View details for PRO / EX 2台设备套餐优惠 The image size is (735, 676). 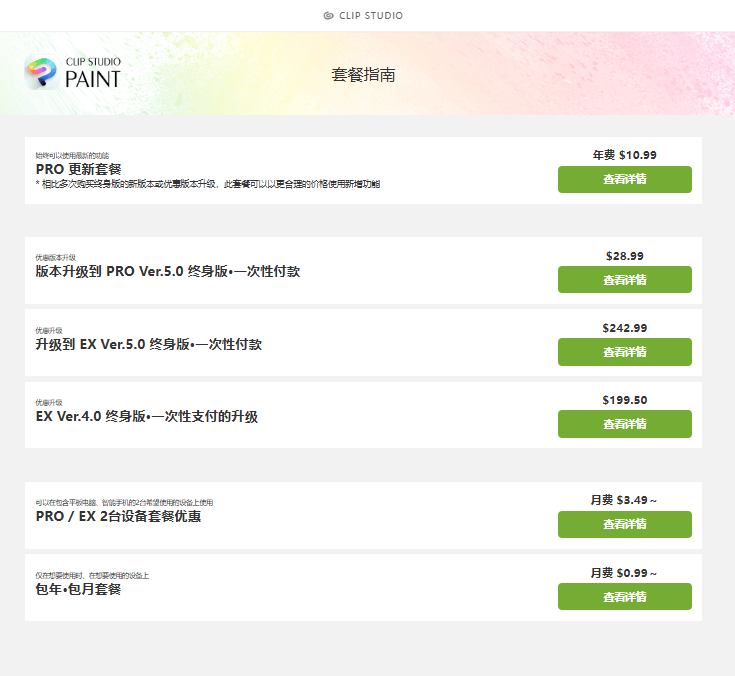tap(624, 524)
